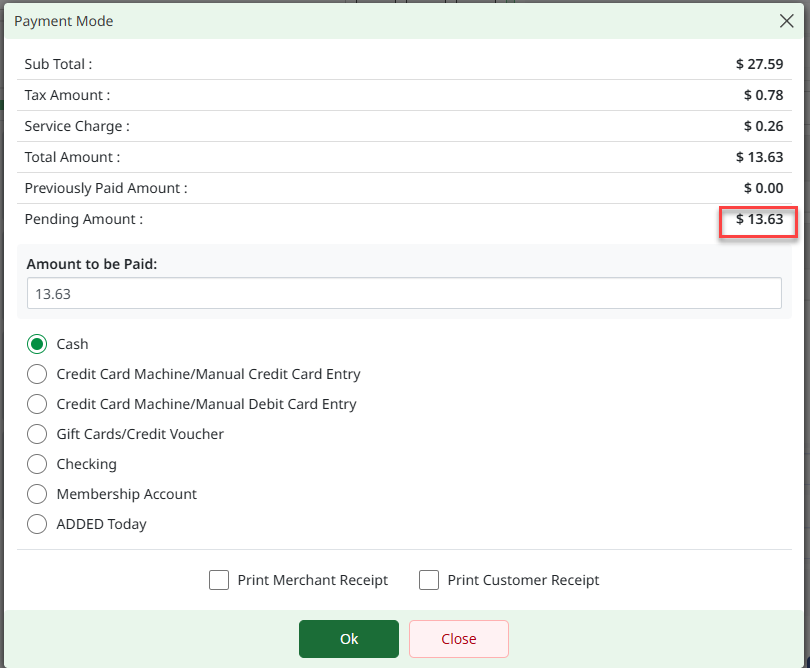
Task: Choose Credit Card Machine/Manual Debit Card Entry
Action: pyautogui.click(x=37, y=404)
